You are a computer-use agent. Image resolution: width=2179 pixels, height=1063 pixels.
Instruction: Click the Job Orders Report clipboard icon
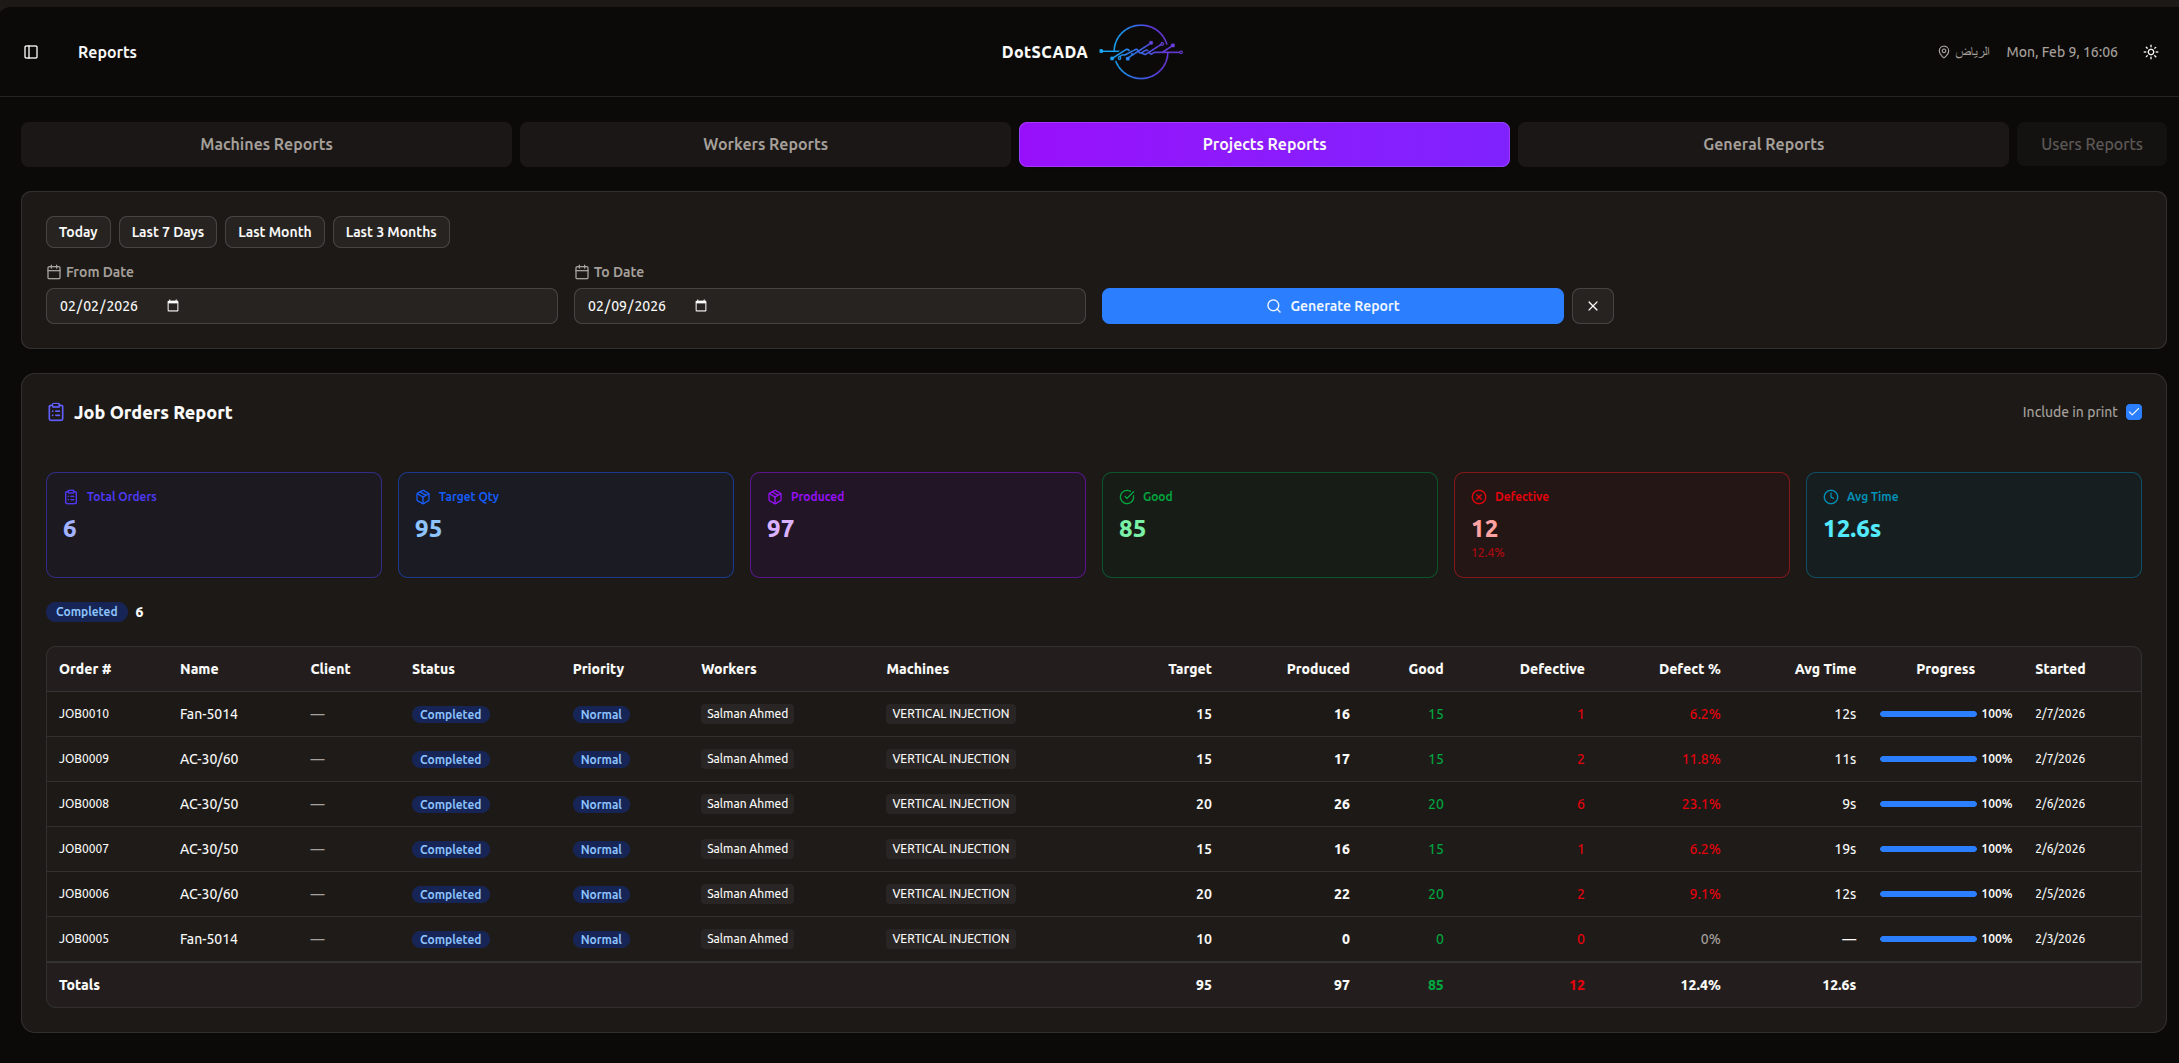(56, 412)
